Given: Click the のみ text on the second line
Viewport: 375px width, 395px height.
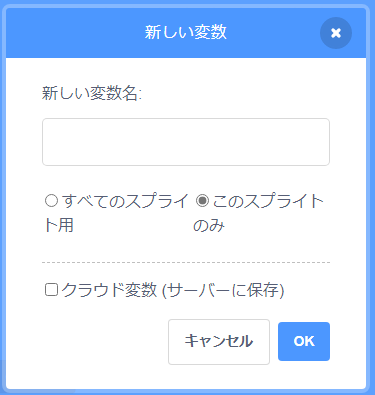Looking at the screenshot, I should [x=209, y=226].
